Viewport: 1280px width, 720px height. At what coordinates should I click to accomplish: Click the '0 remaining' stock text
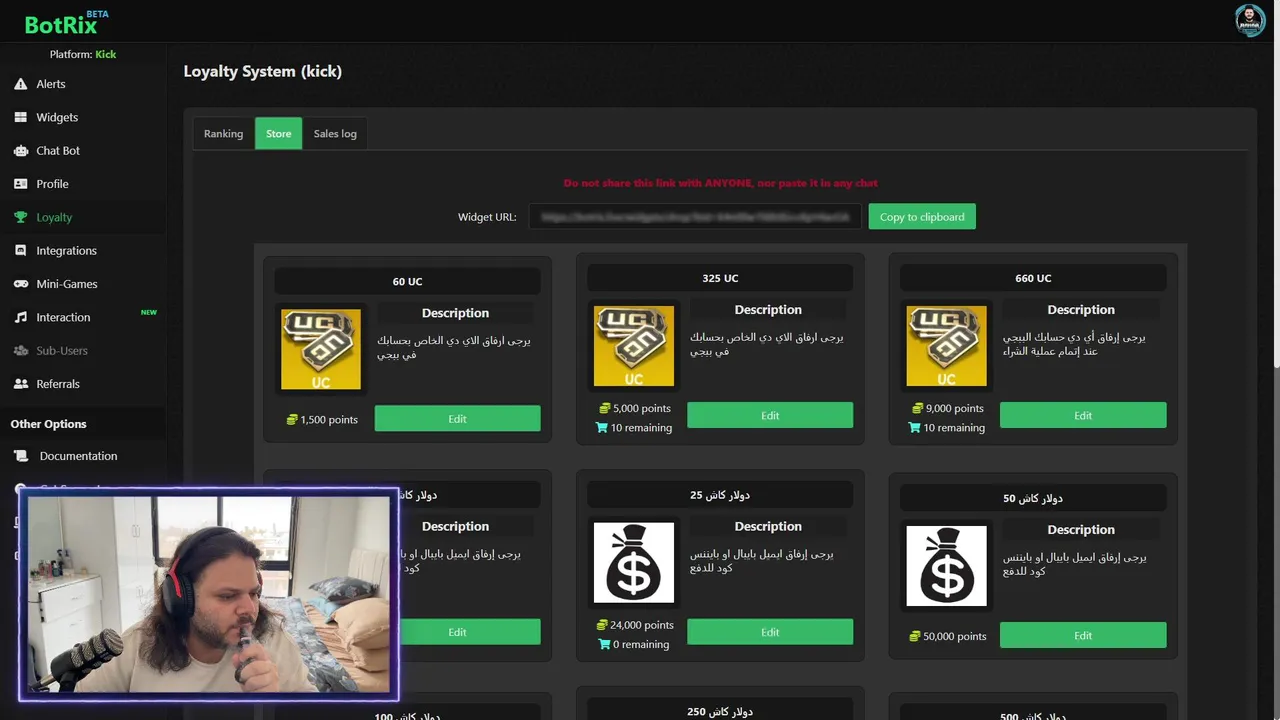641,645
